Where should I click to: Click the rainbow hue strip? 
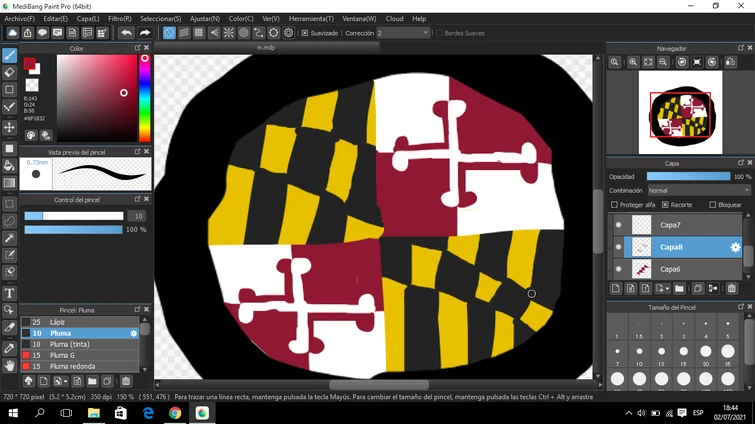tap(144, 98)
